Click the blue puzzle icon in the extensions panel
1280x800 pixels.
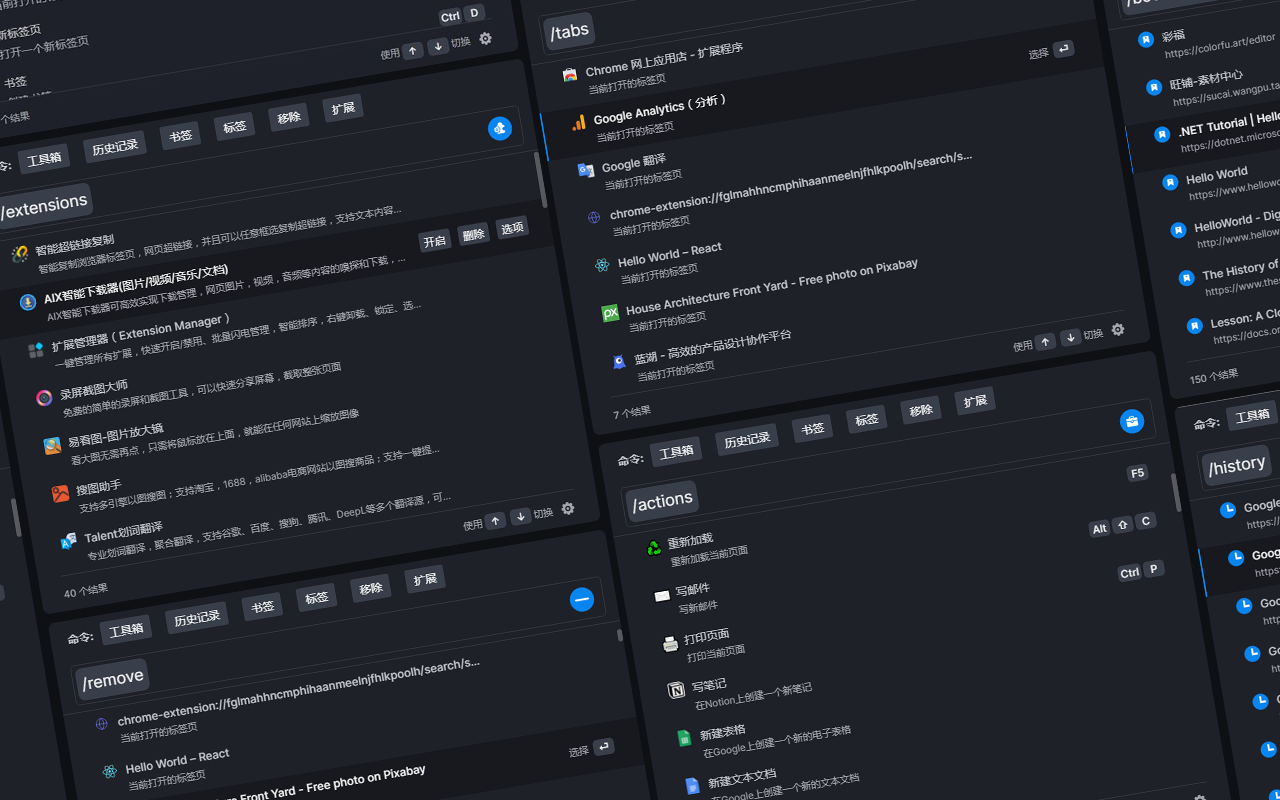[500, 128]
